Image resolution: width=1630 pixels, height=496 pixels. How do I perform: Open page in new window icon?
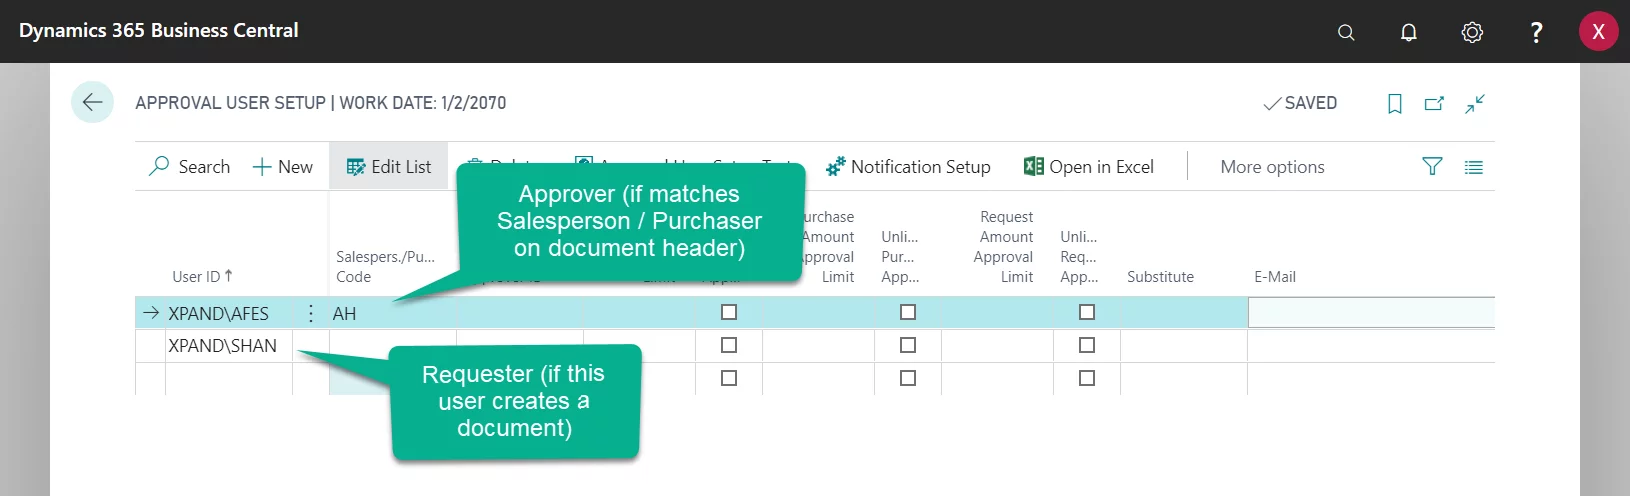[1434, 103]
